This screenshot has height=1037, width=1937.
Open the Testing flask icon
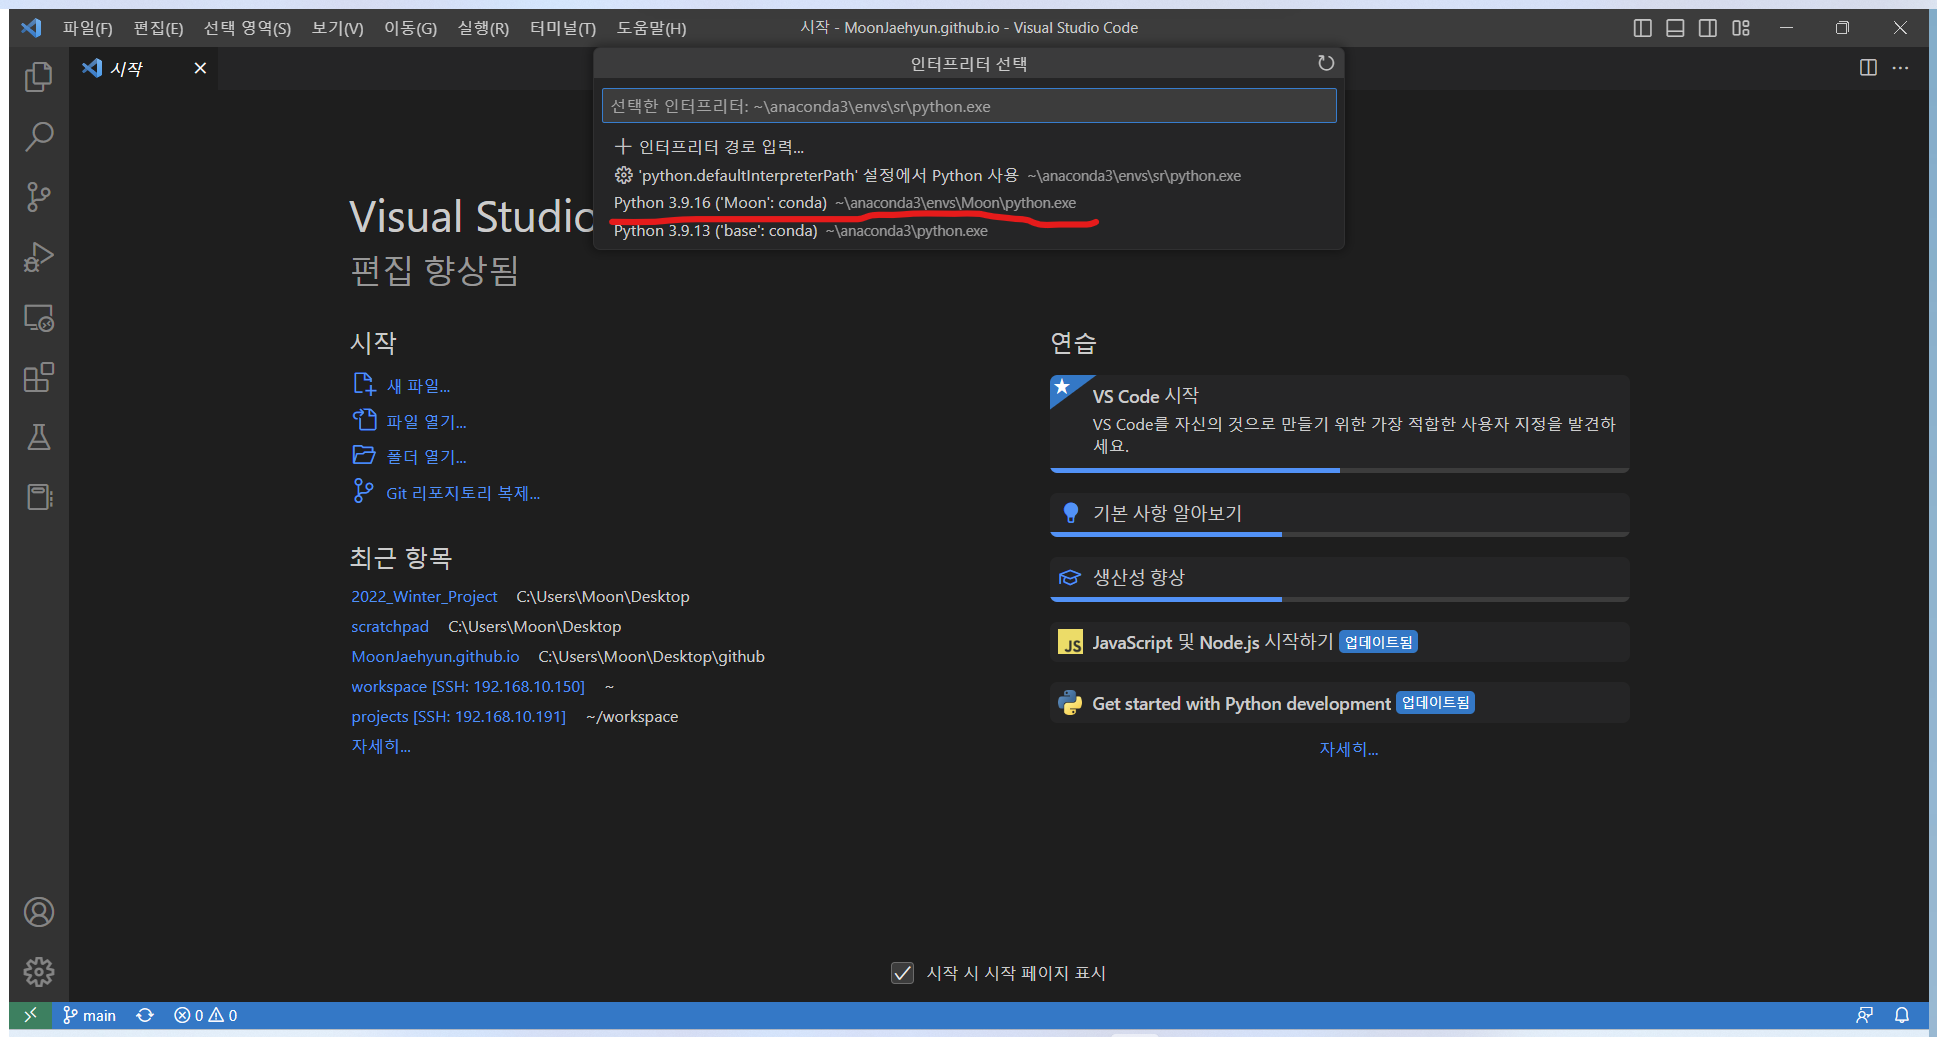pos(38,437)
